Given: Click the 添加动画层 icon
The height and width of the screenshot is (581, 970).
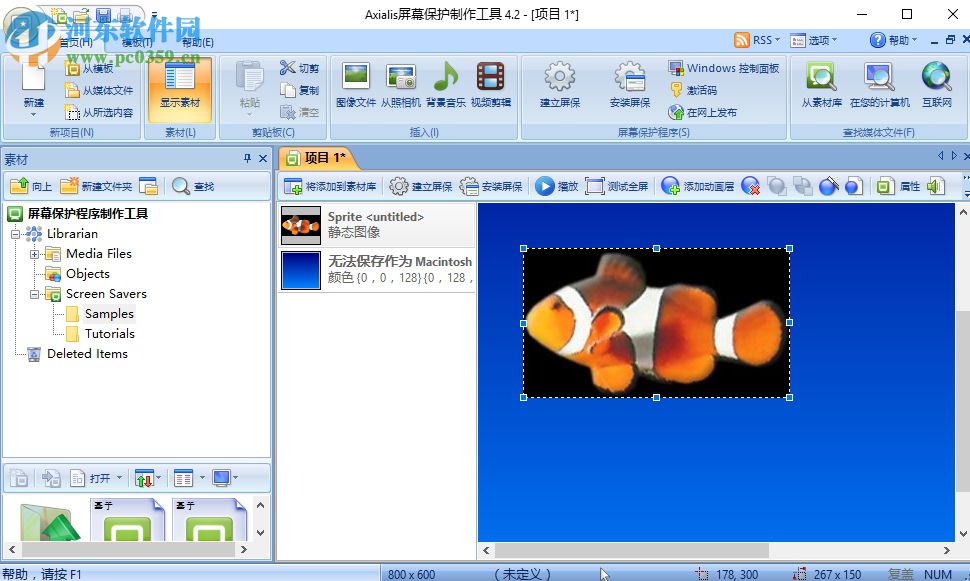Looking at the screenshot, I should (668, 186).
